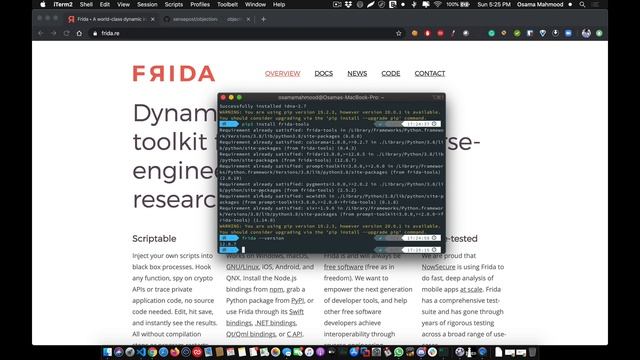This screenshot has height=360, width=640.
Task: Click the browser forward arrow
Action: 53,33
